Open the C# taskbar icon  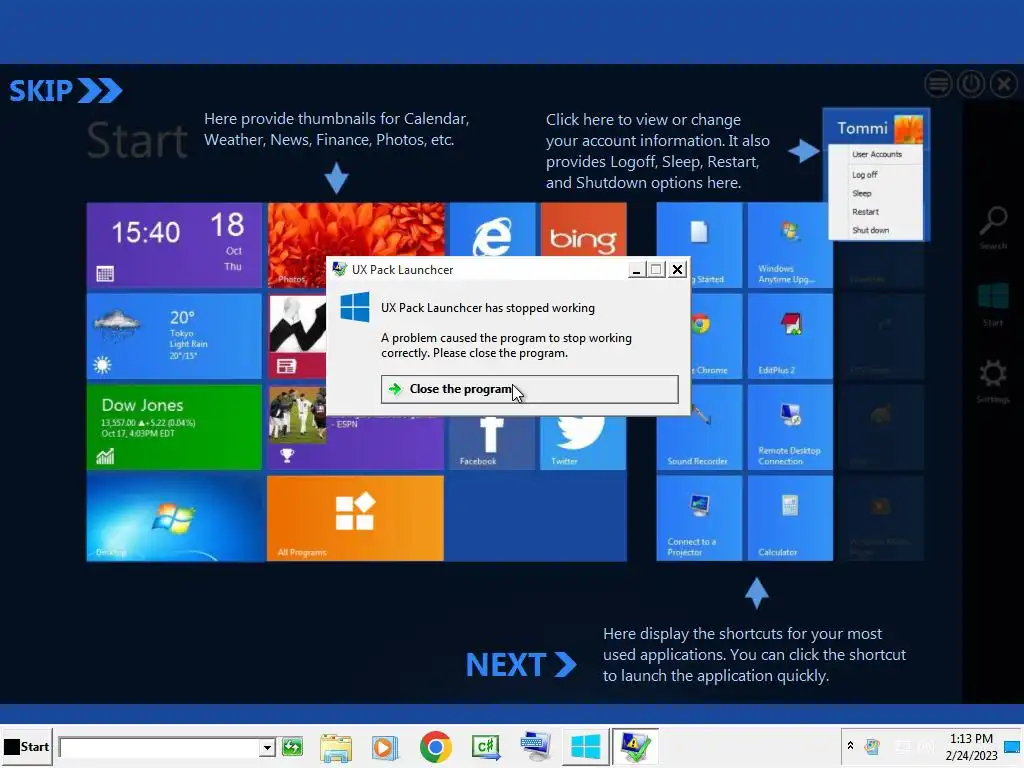click(x=486, y=747)
